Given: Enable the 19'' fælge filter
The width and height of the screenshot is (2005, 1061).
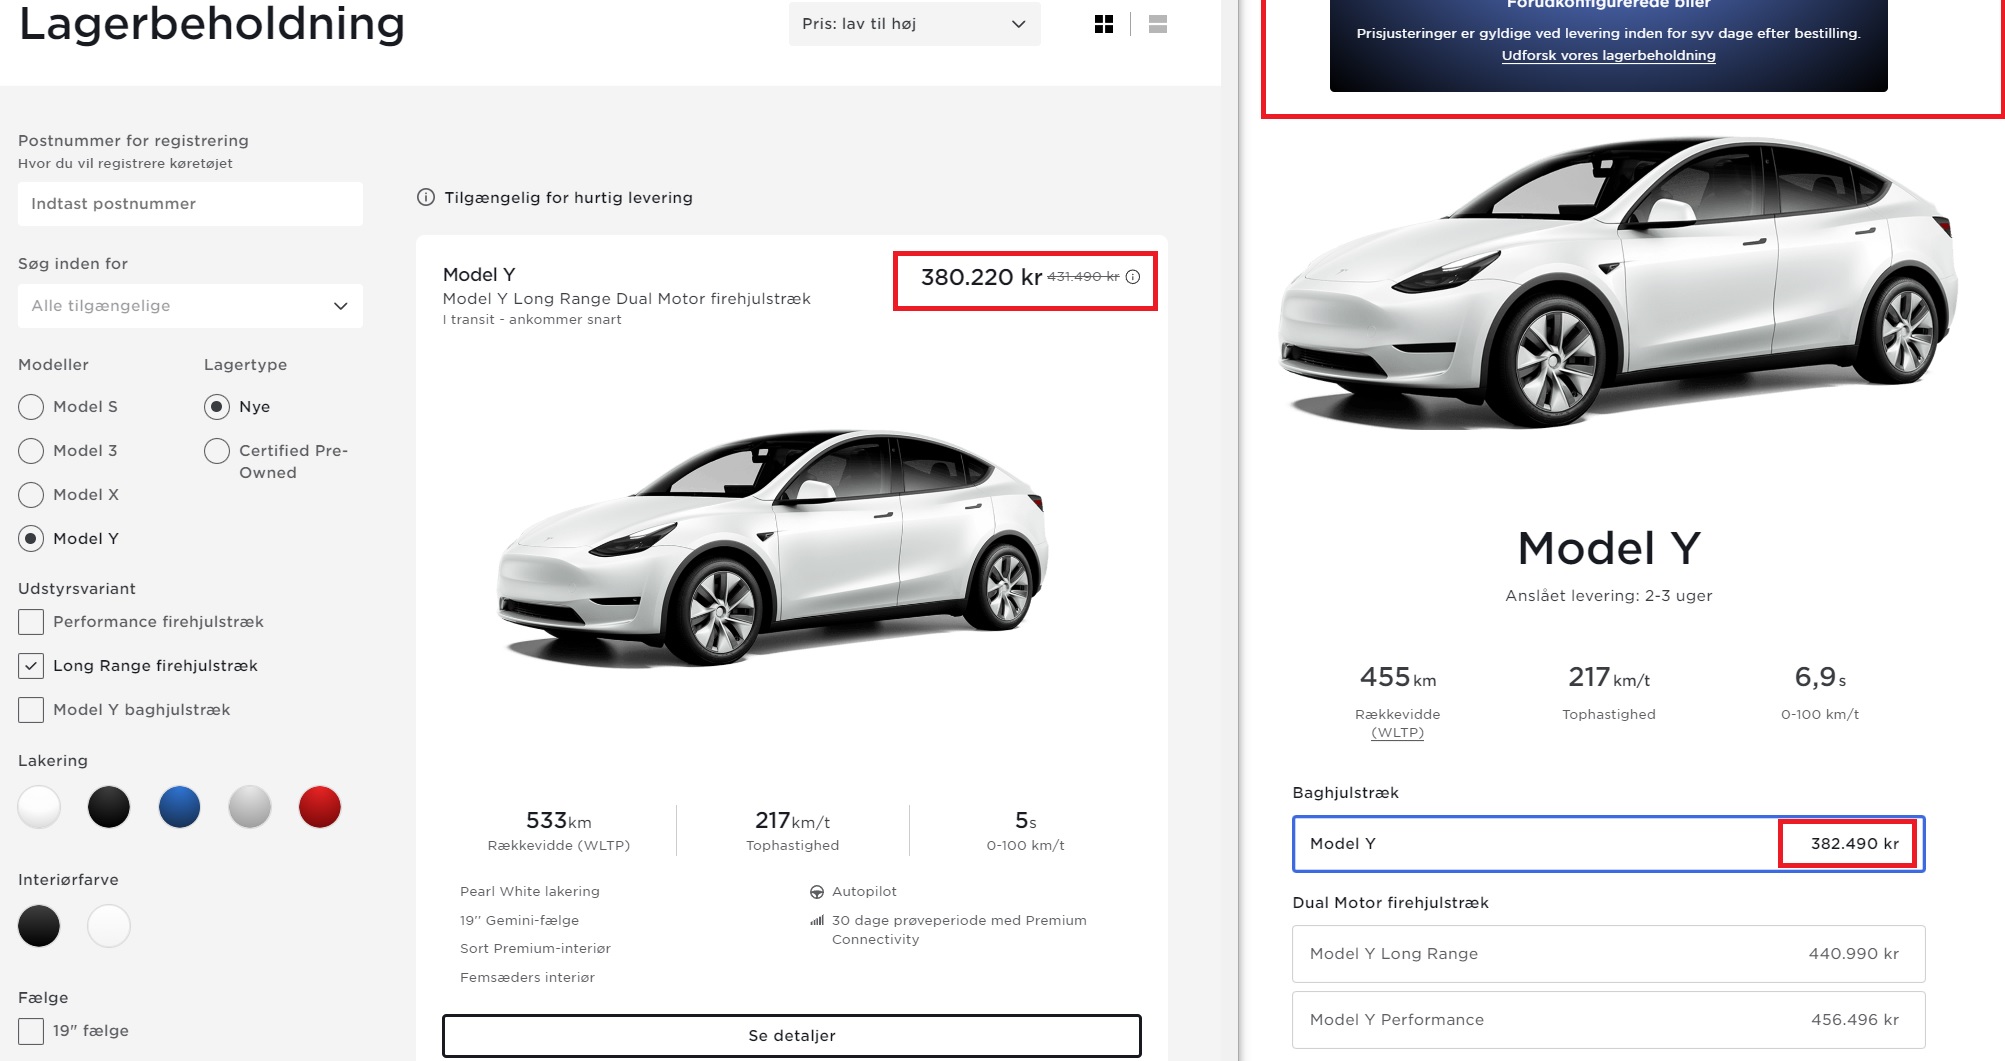Looking at the screenshot, I should [30, 1030].
